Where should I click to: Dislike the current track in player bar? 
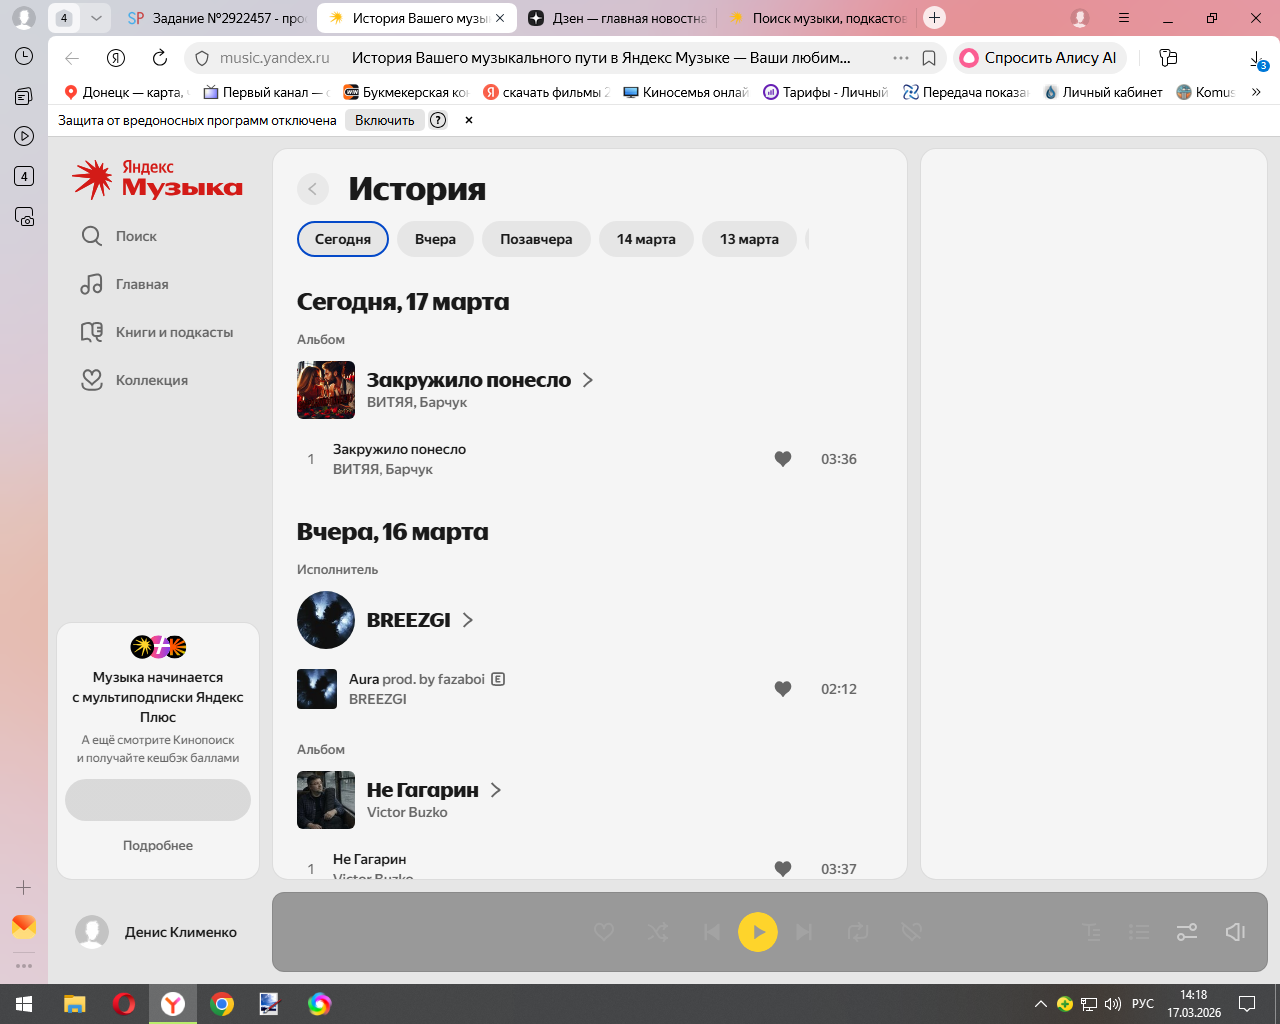coord(911,932)
